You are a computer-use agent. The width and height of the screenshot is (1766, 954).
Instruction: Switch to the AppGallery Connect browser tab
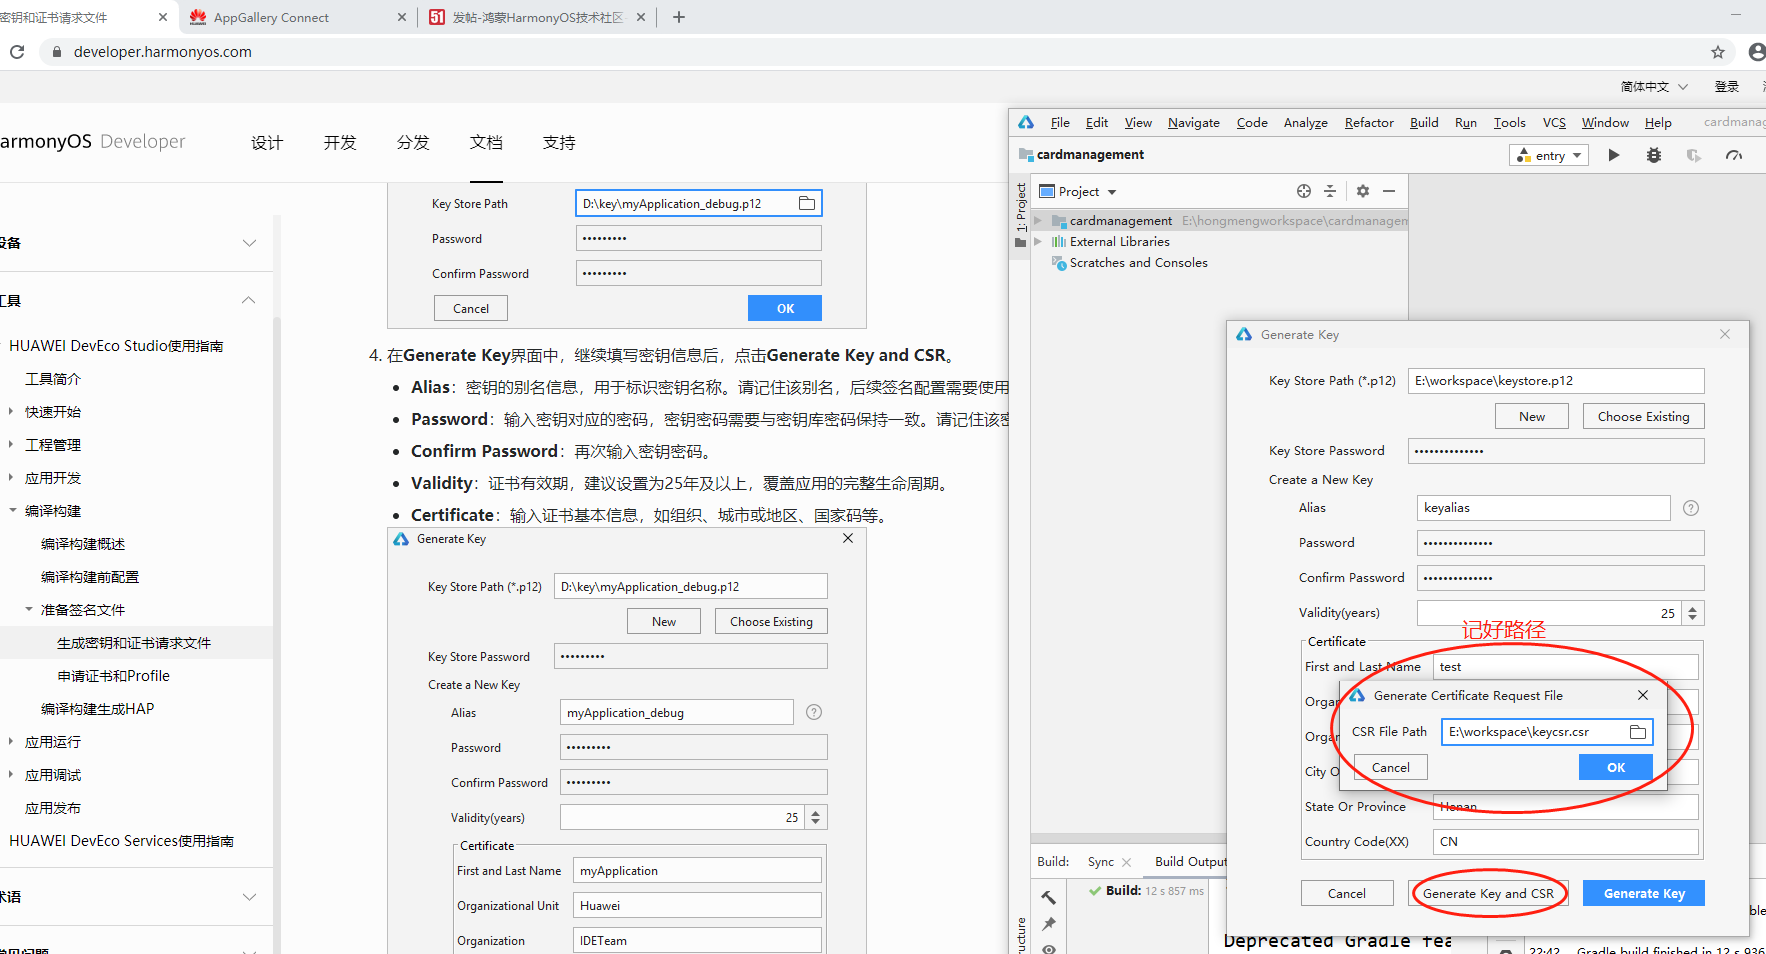click(298, 17)
